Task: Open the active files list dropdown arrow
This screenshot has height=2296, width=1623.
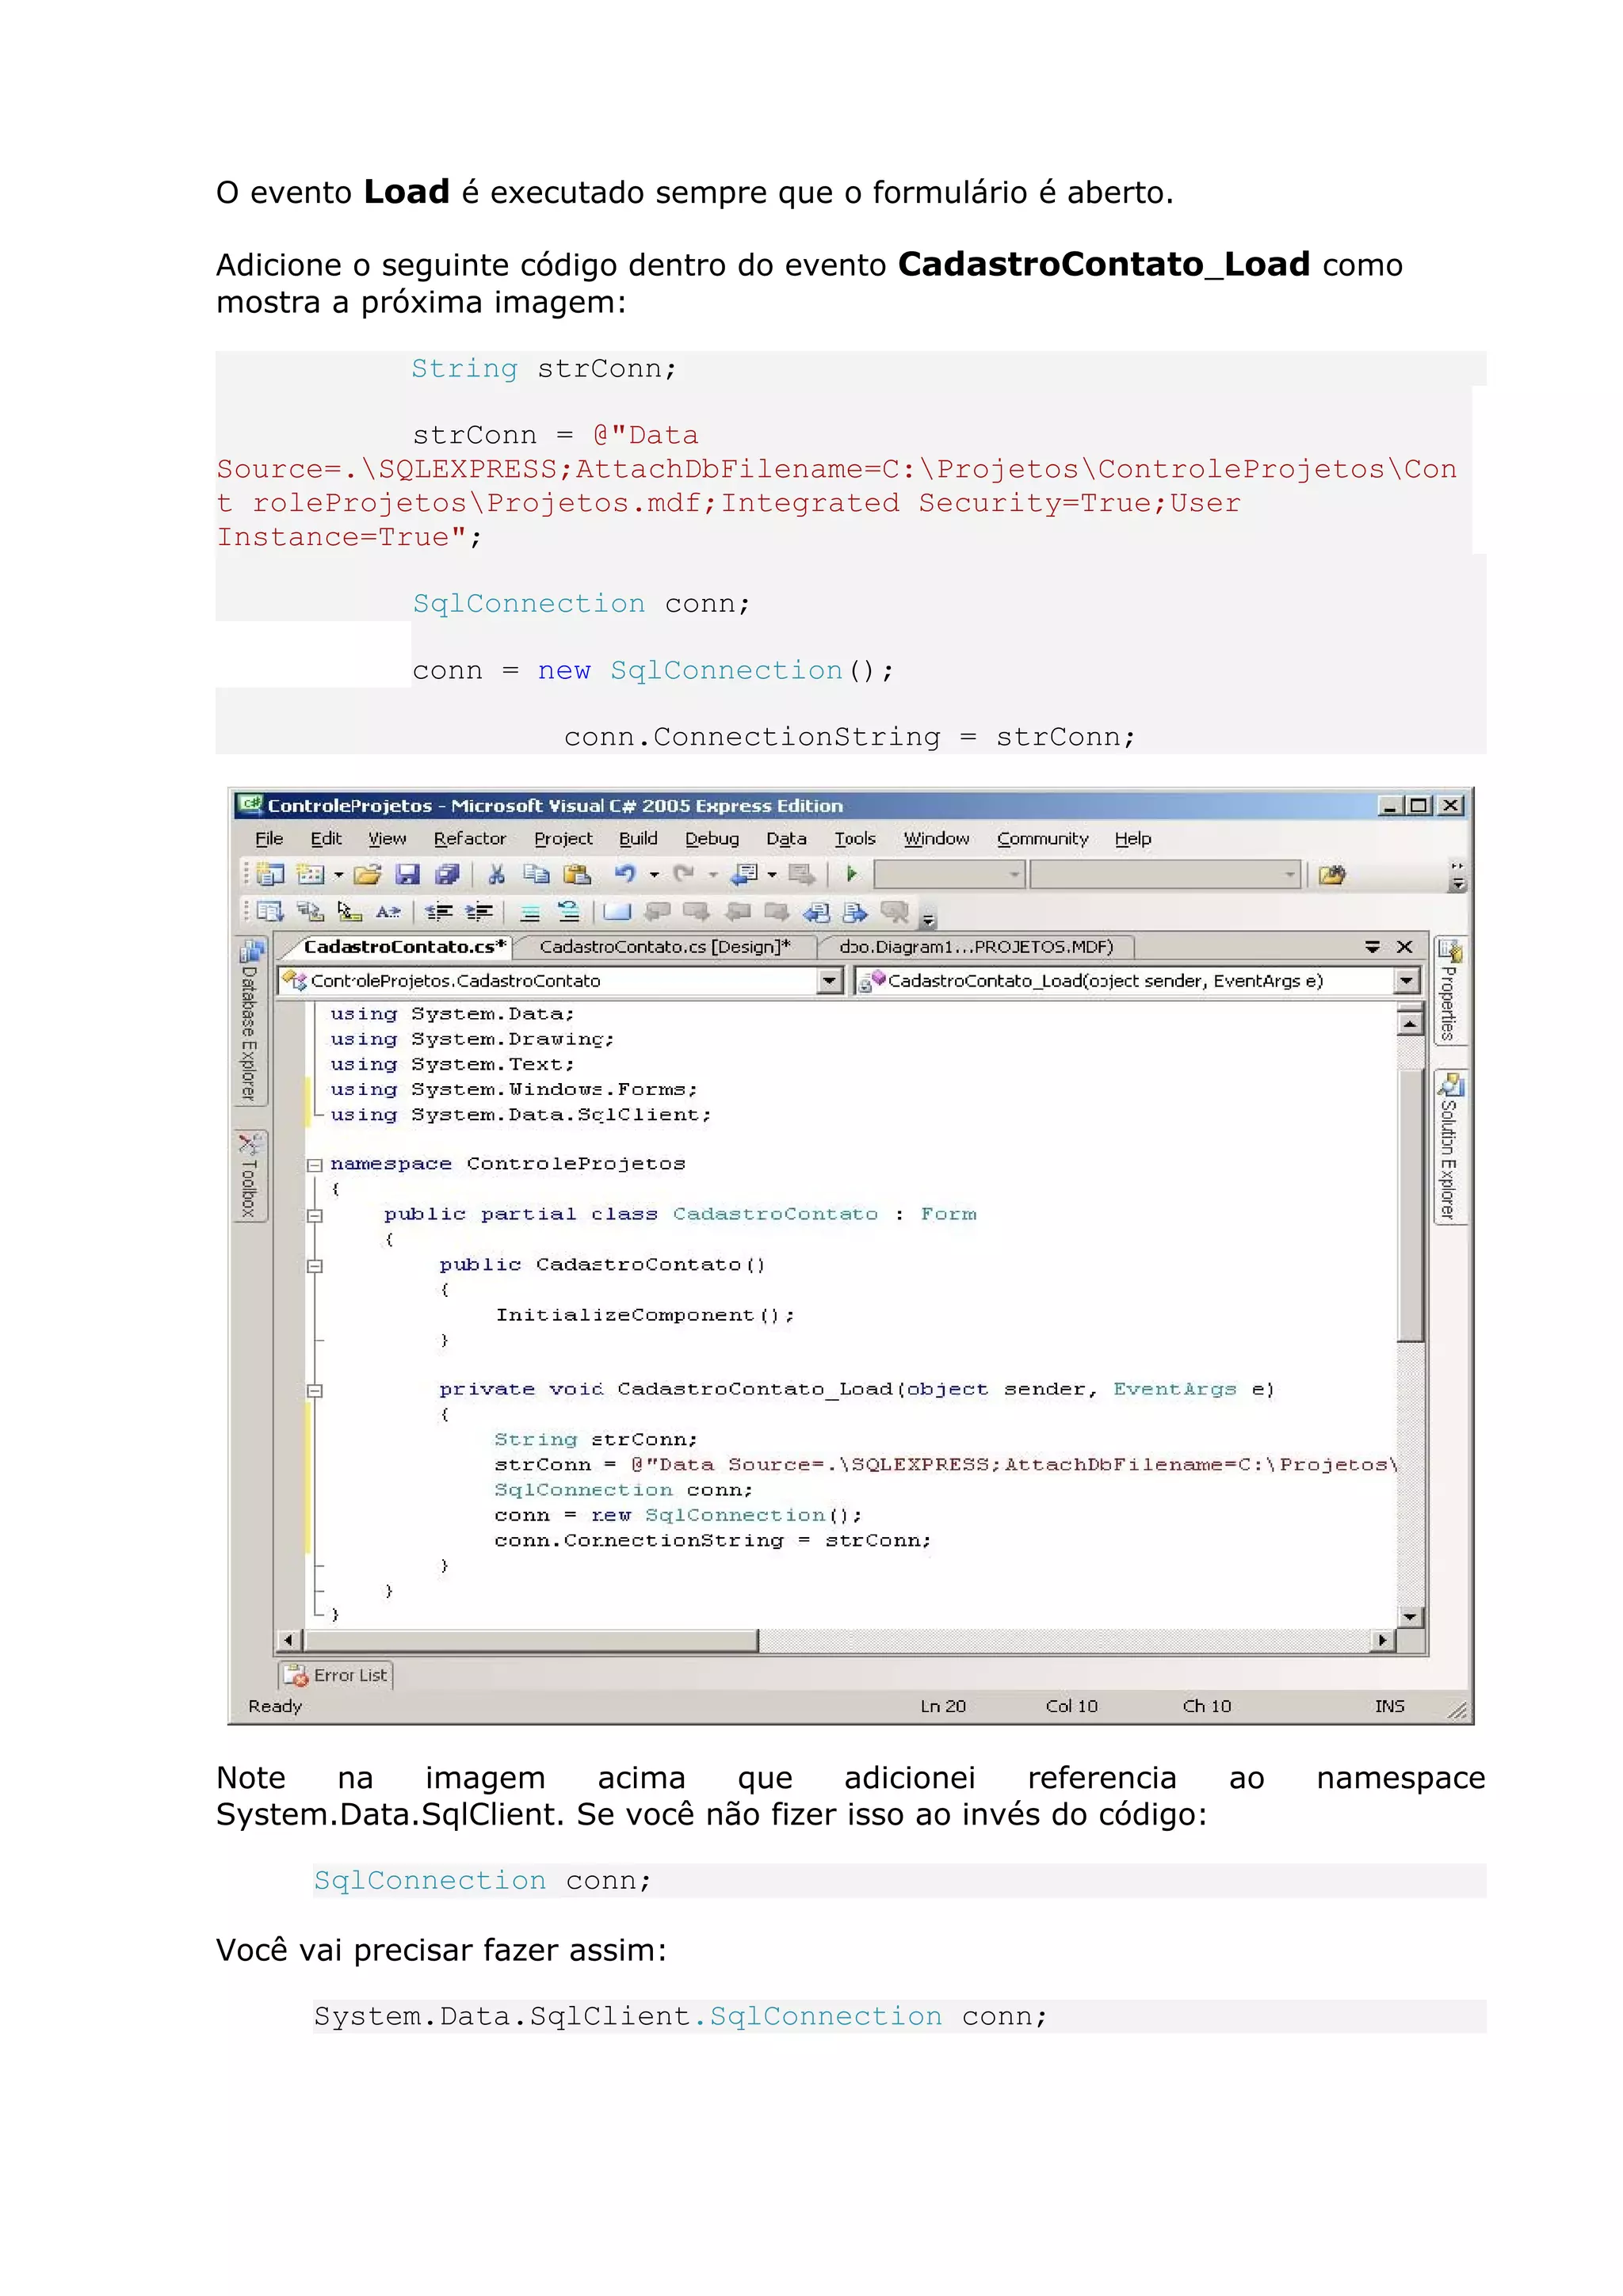Action: tap(1373, 946)
